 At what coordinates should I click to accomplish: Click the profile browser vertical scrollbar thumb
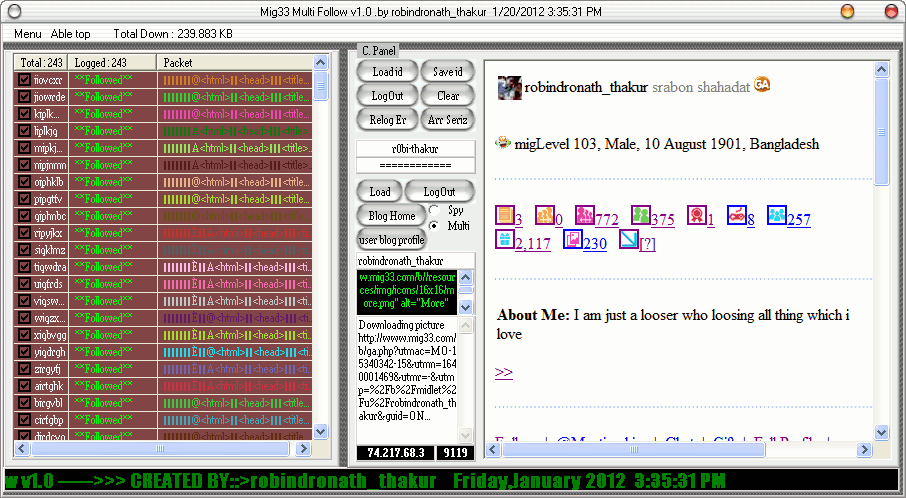tap(881, 132)
